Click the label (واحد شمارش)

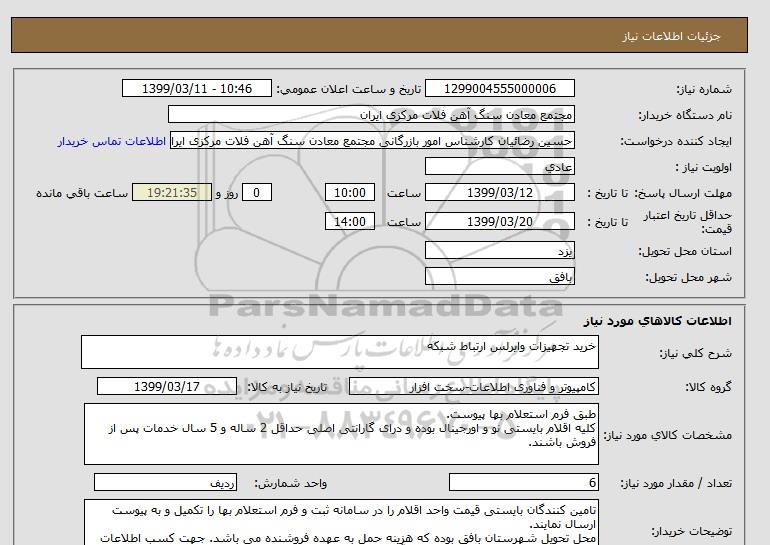291,484
